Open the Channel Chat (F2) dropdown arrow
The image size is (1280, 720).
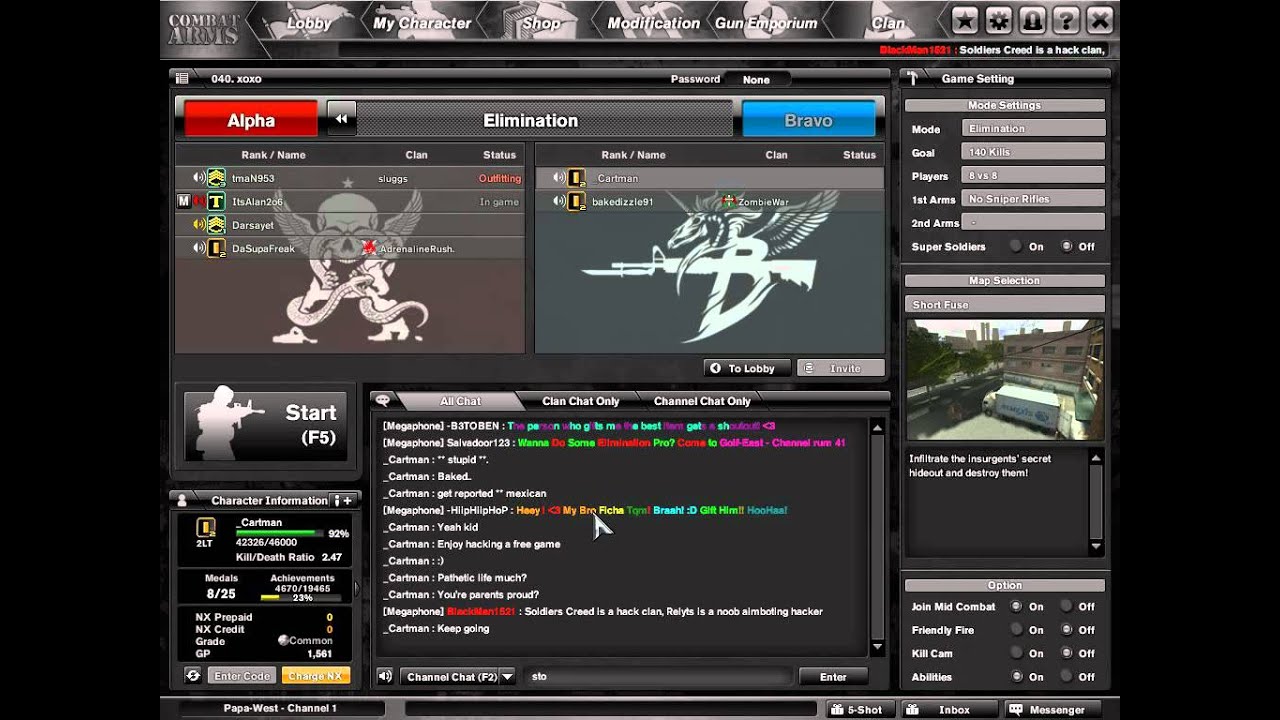tap(507, 676)
